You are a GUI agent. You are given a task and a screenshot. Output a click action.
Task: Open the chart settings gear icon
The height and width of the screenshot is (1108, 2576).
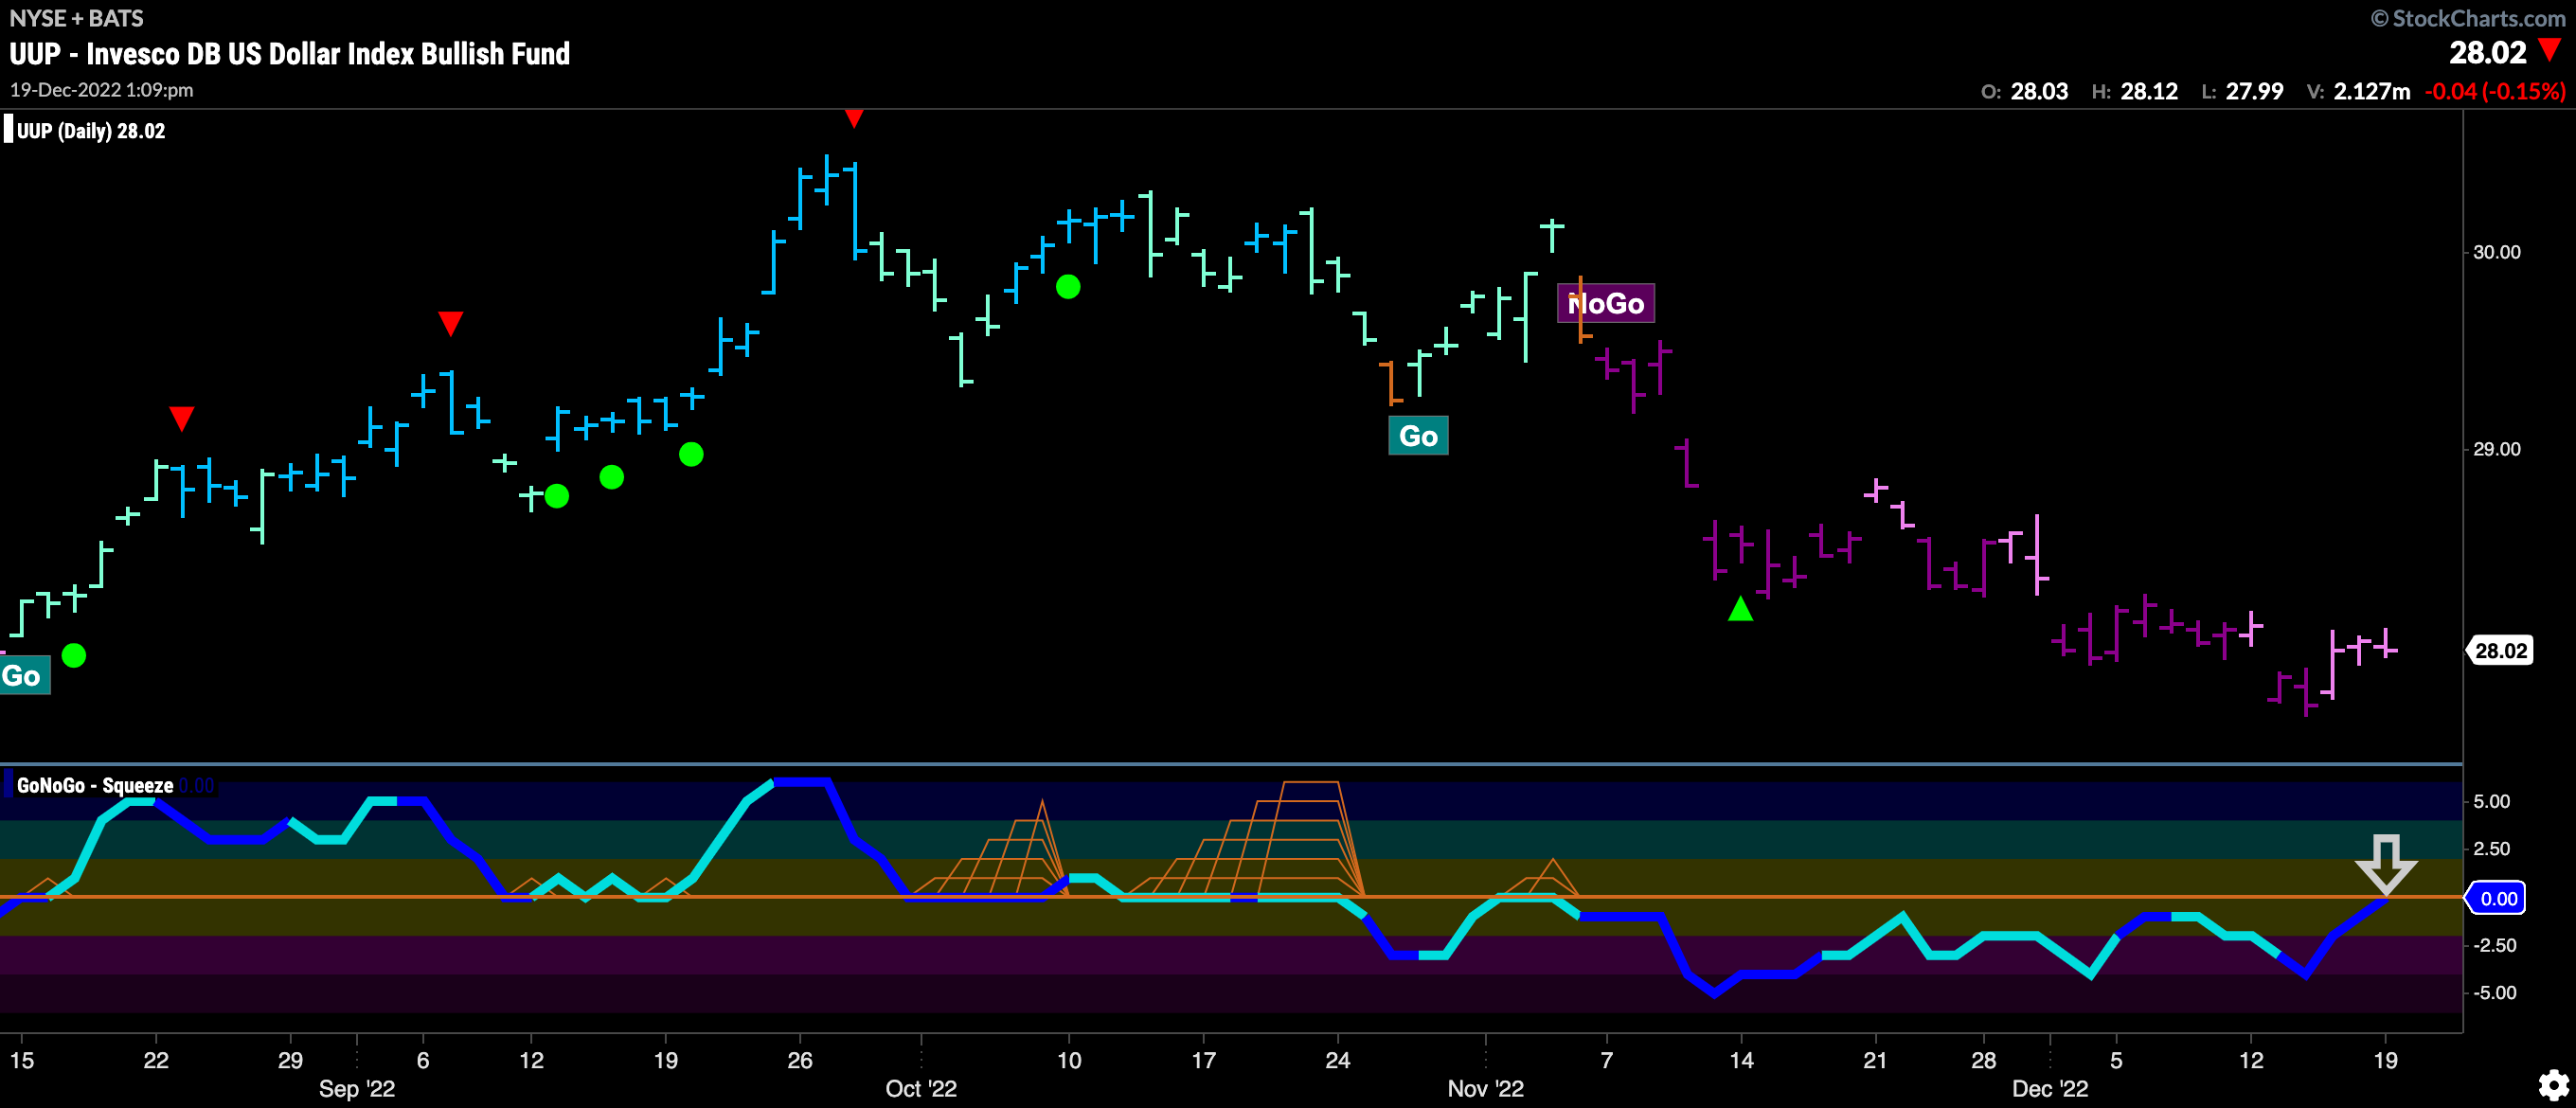[2553, 1084]
